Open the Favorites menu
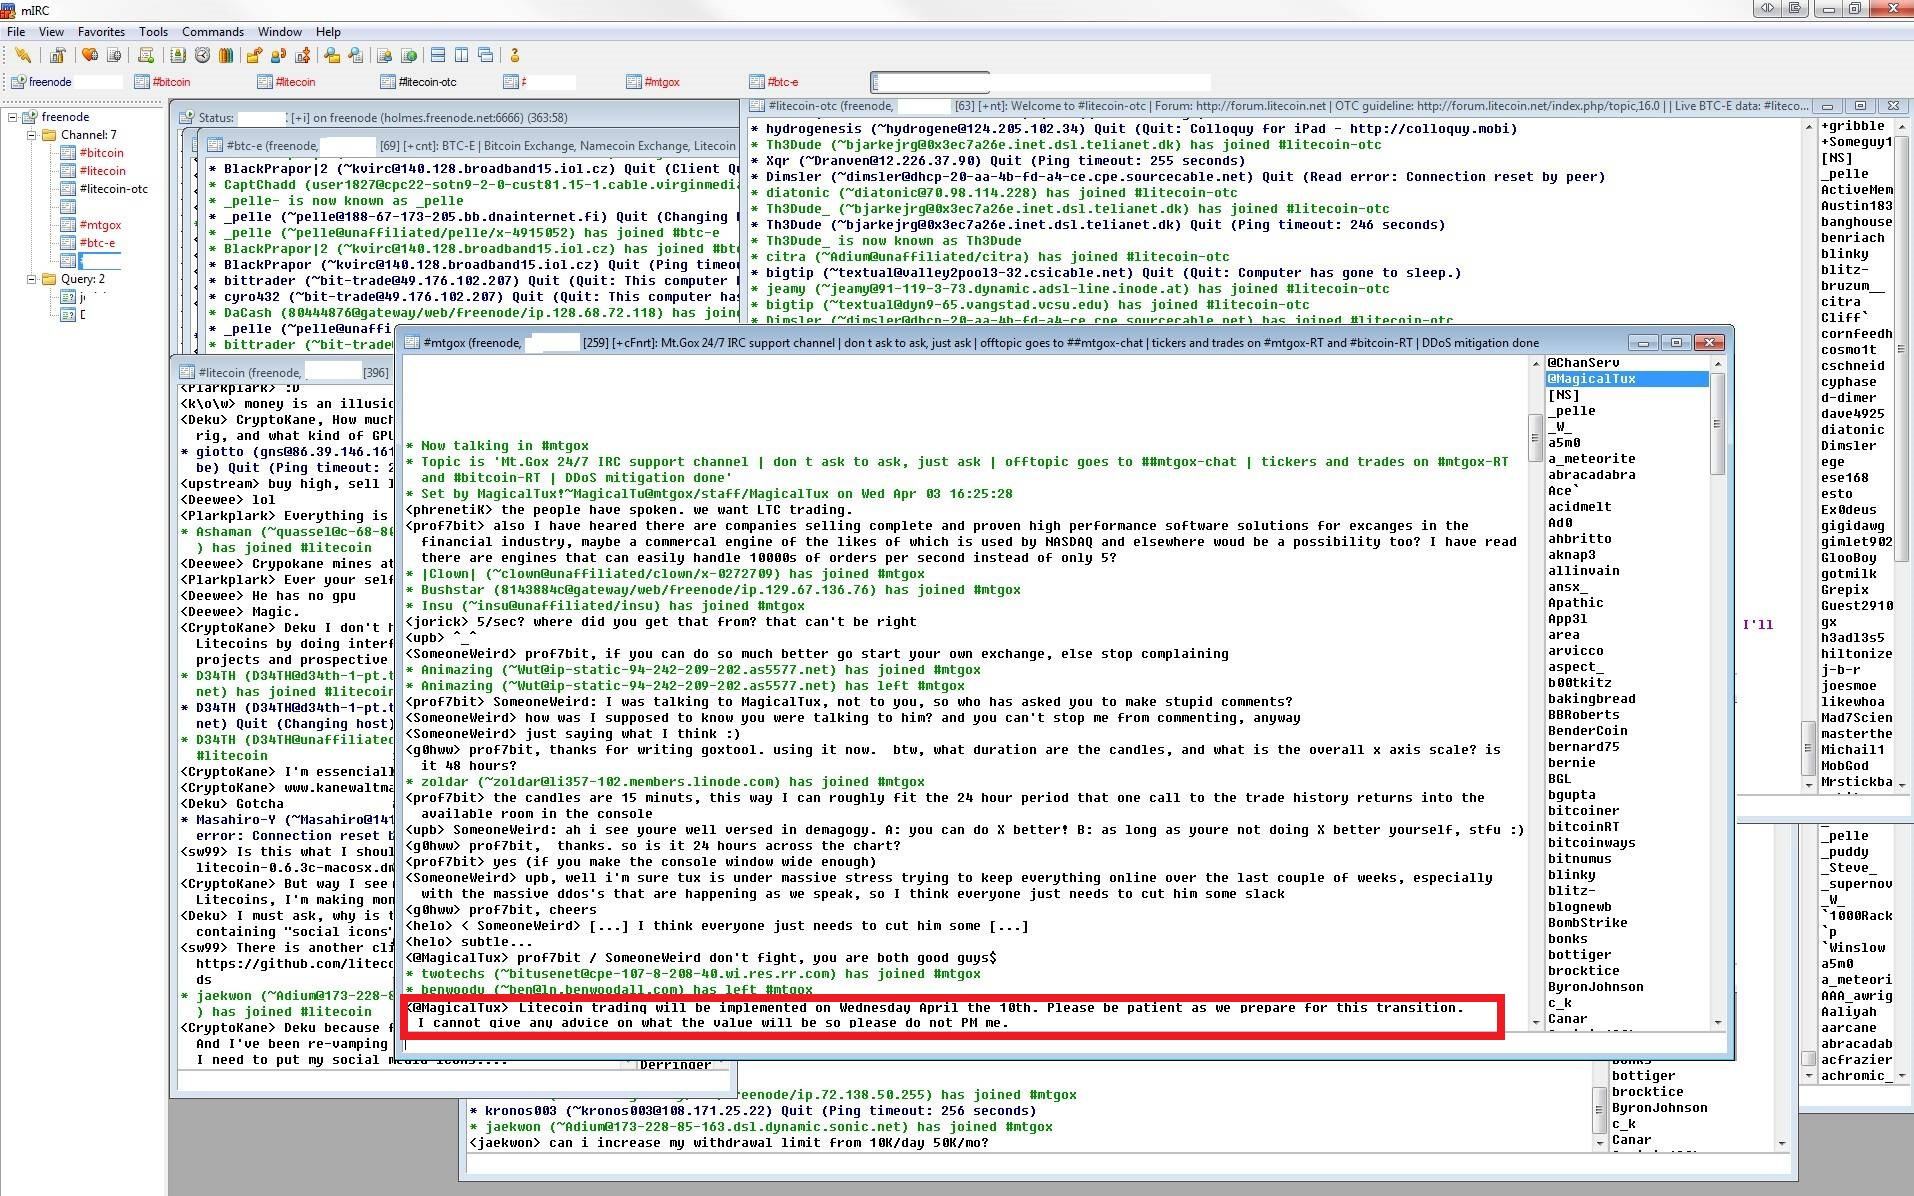 [x=102, y=32]
